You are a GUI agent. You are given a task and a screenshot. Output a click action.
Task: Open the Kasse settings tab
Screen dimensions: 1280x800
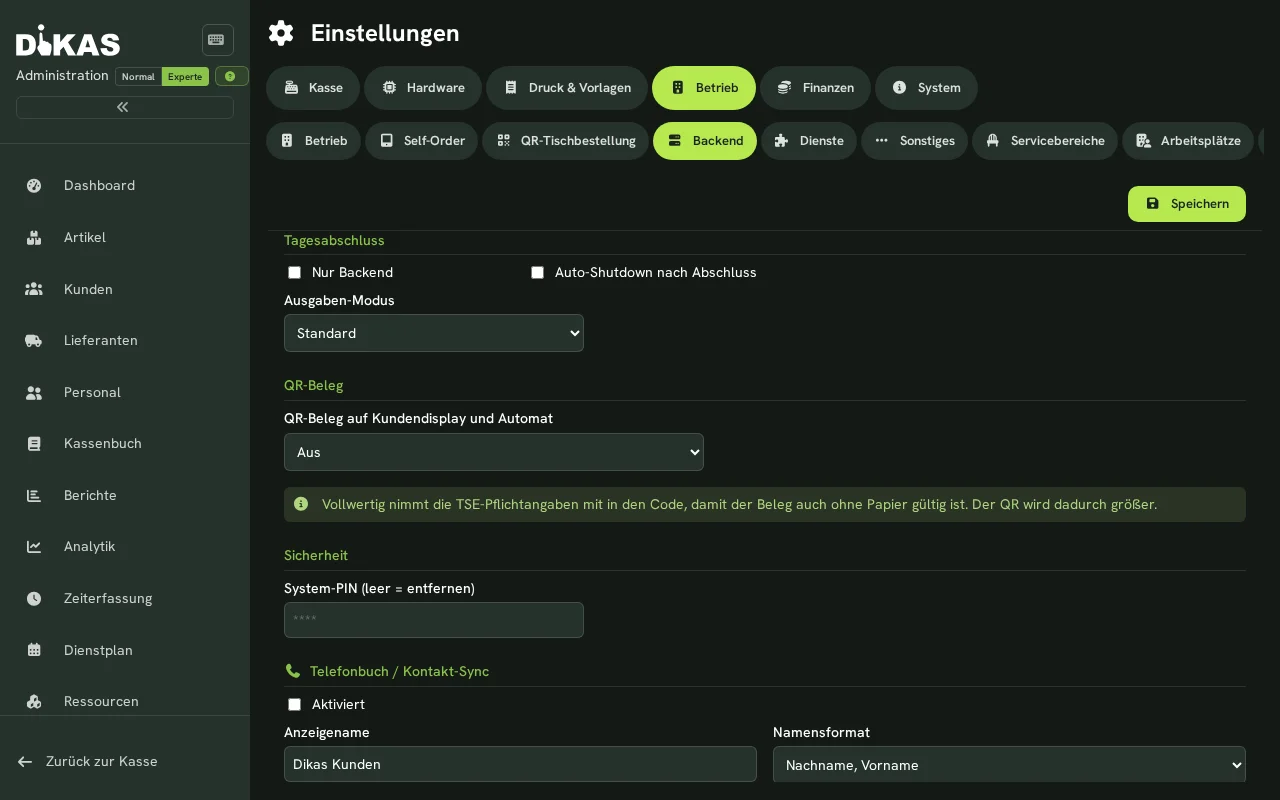coord(313,88)
